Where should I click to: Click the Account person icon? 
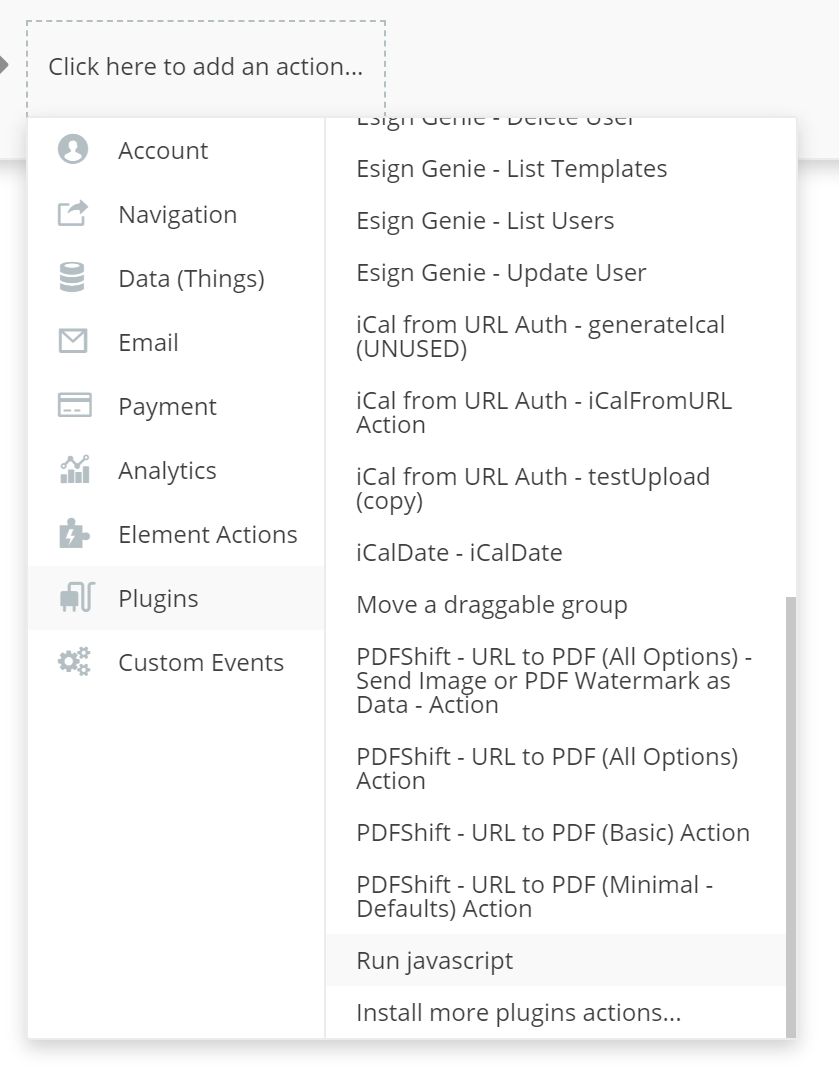click(73, 150)
